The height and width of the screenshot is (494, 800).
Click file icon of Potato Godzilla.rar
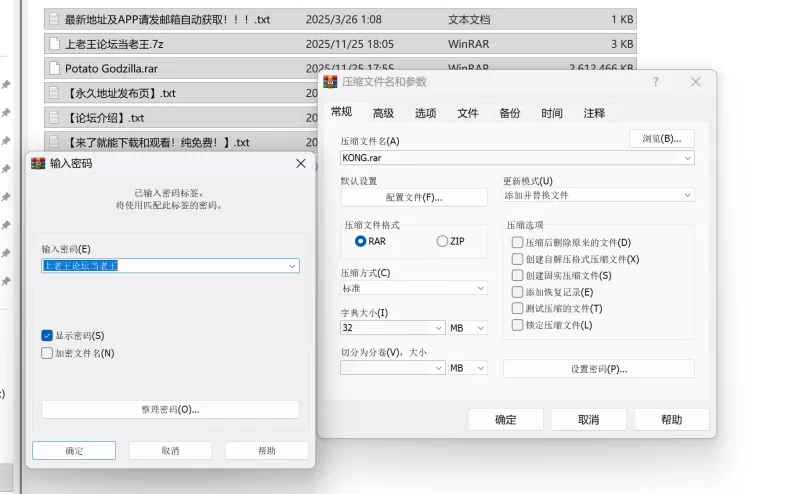point(54,68)
